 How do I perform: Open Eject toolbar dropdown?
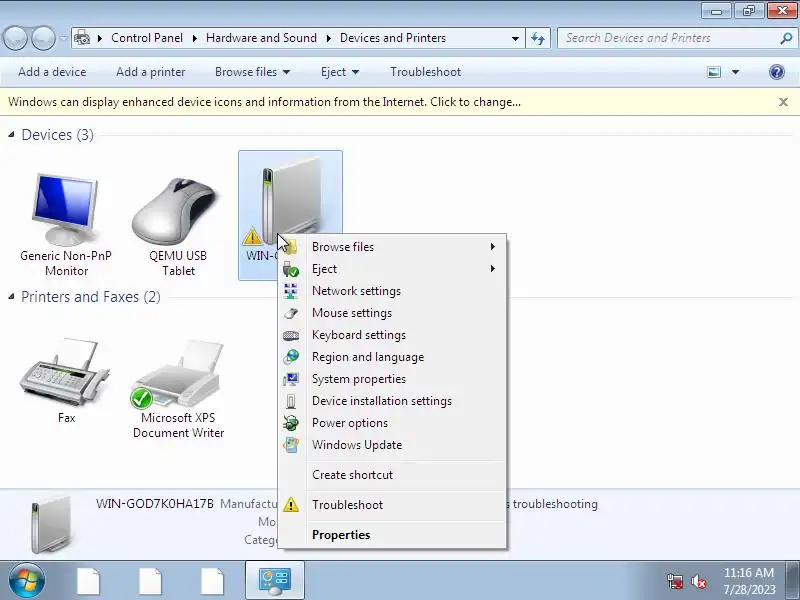point(340,72)
